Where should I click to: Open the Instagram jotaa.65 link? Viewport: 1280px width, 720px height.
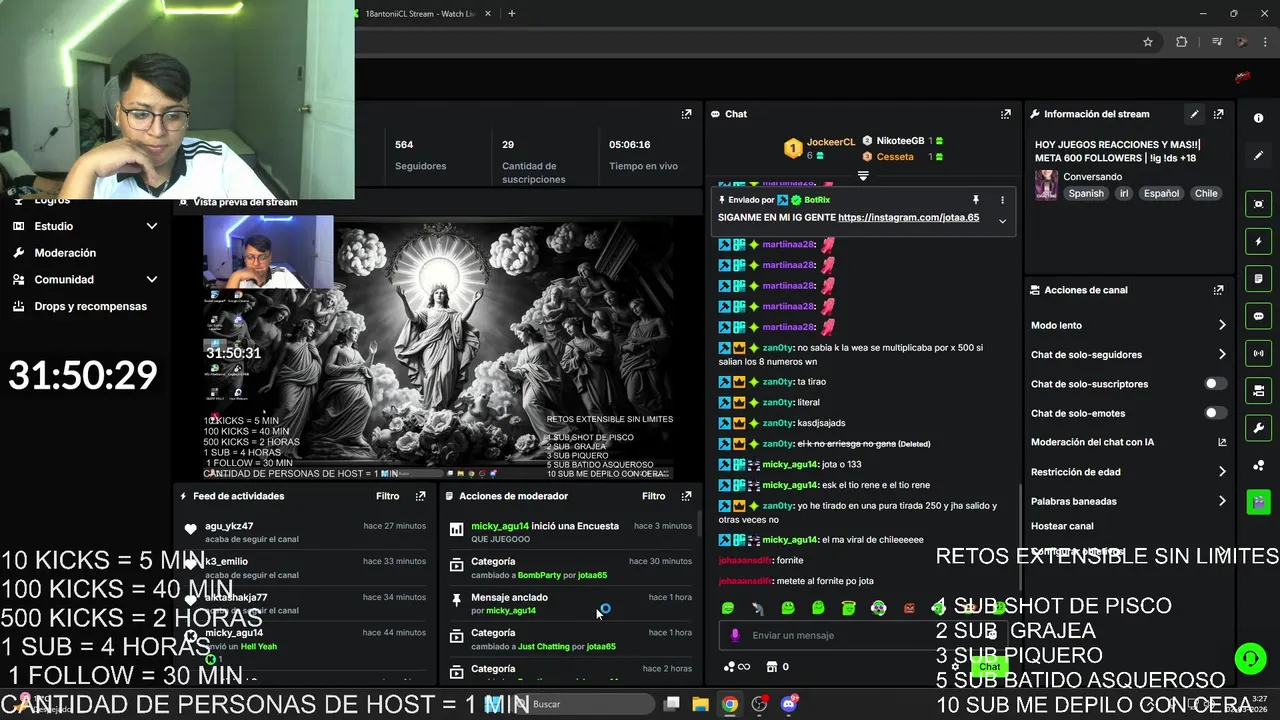[908, 218]
